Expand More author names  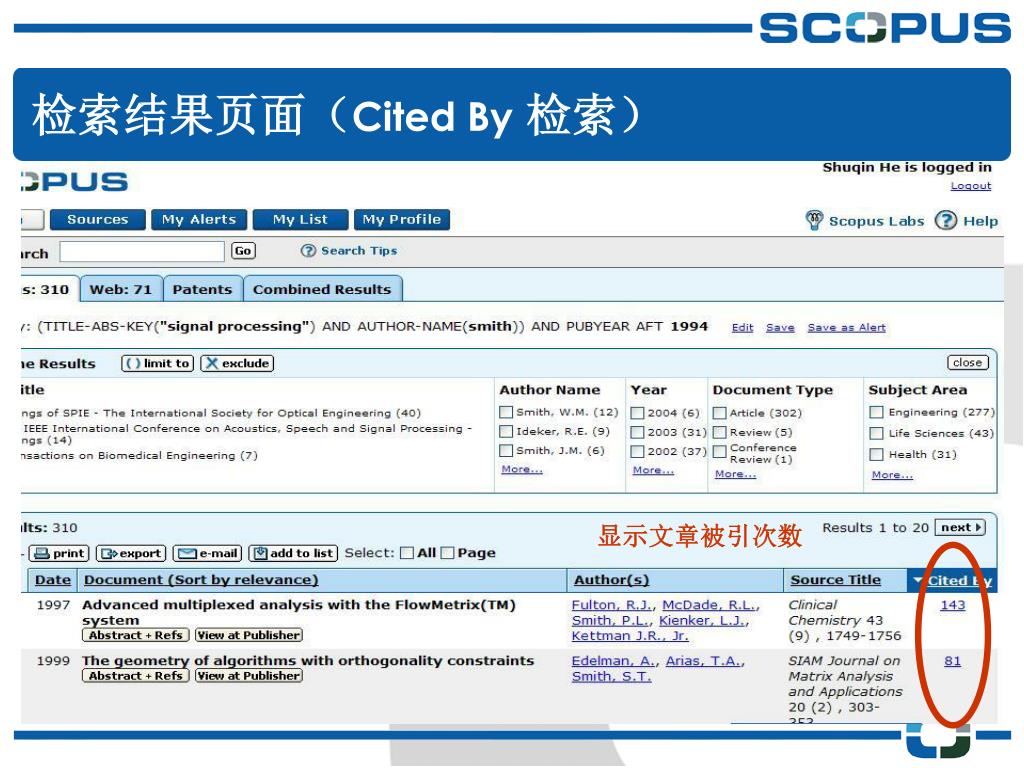click(x=522, y=470)
